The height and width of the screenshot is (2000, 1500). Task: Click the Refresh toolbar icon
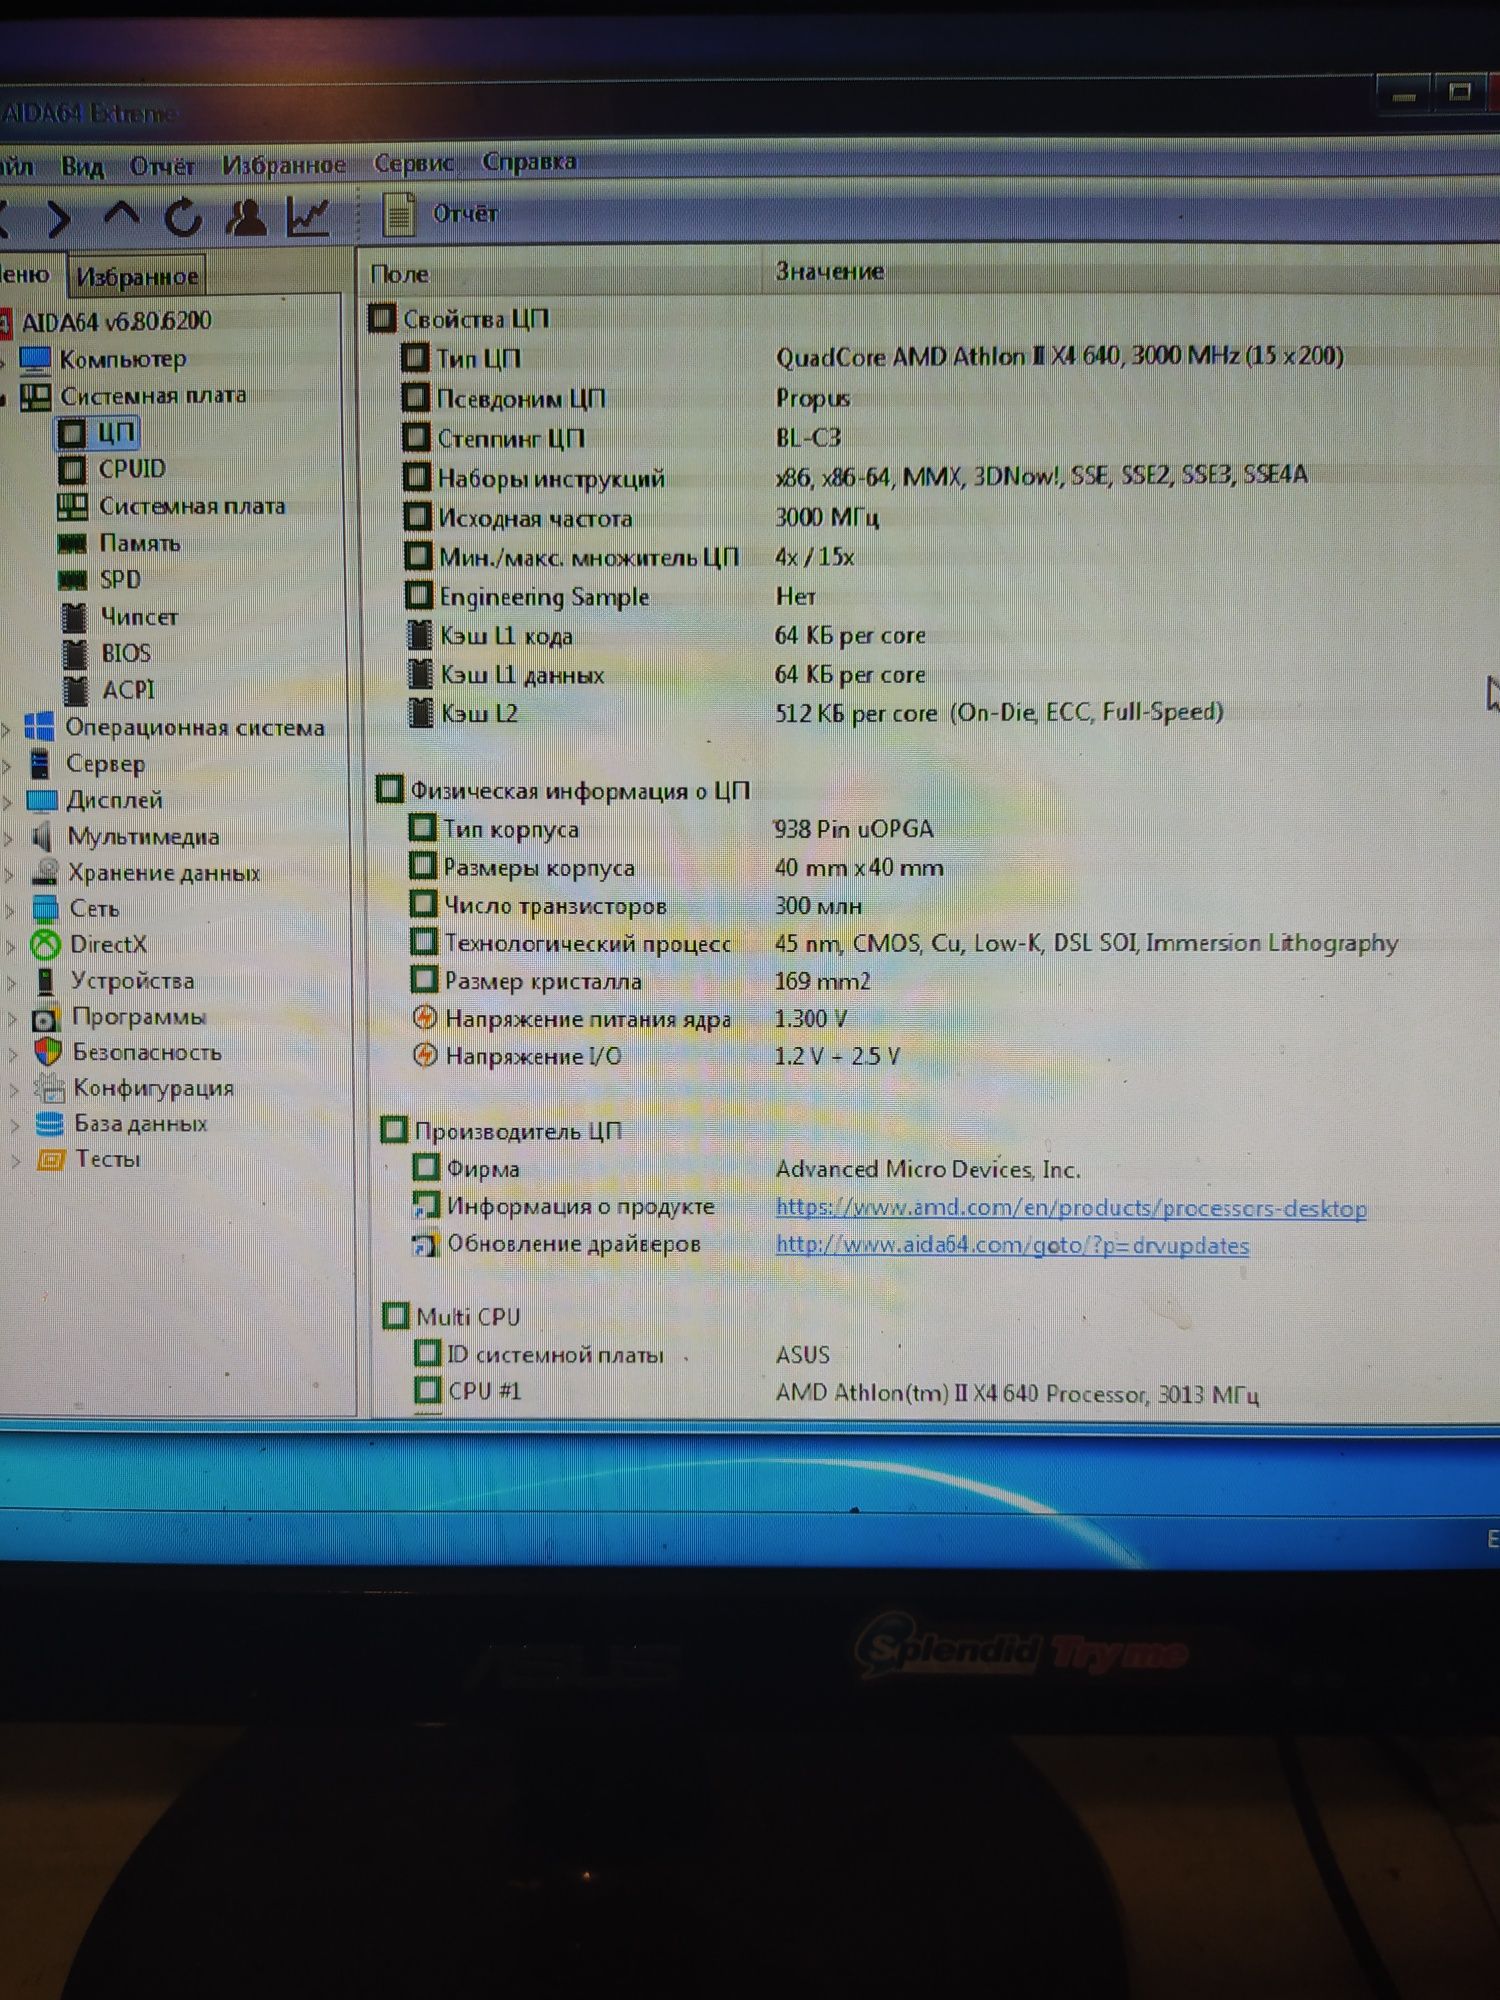coord(183,217)
